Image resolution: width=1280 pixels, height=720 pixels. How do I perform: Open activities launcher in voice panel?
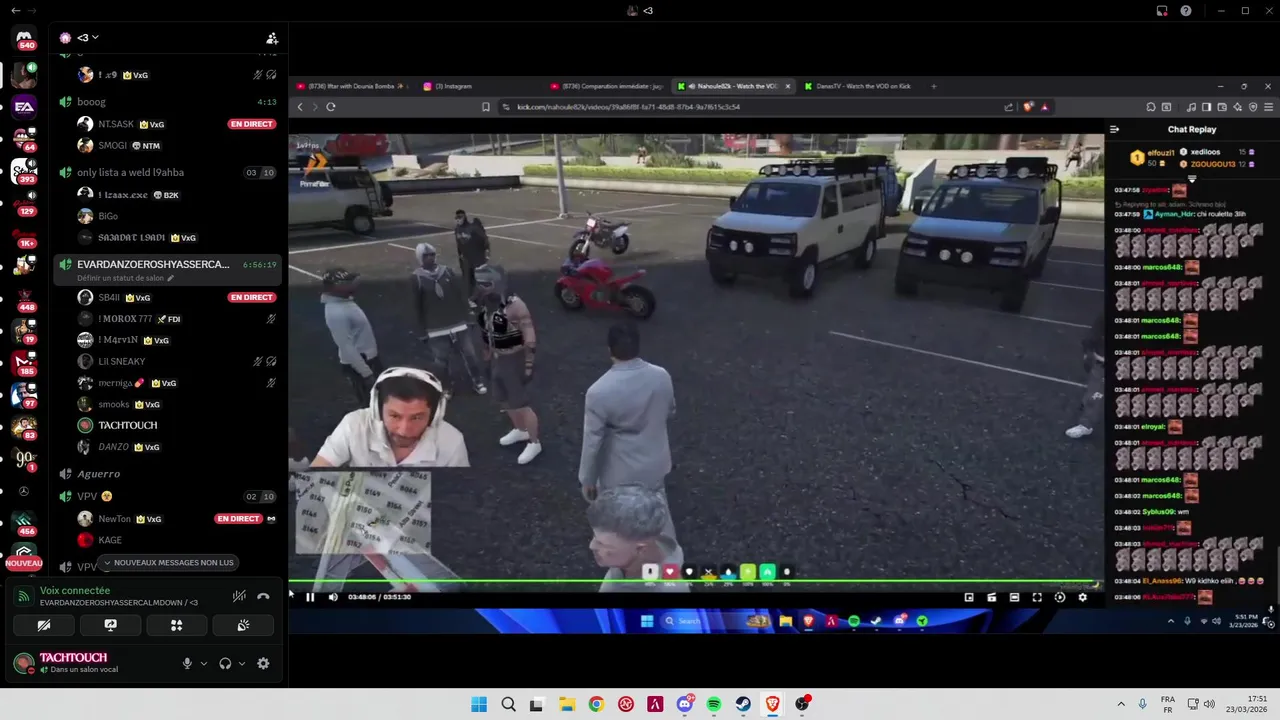pos(176,625)
